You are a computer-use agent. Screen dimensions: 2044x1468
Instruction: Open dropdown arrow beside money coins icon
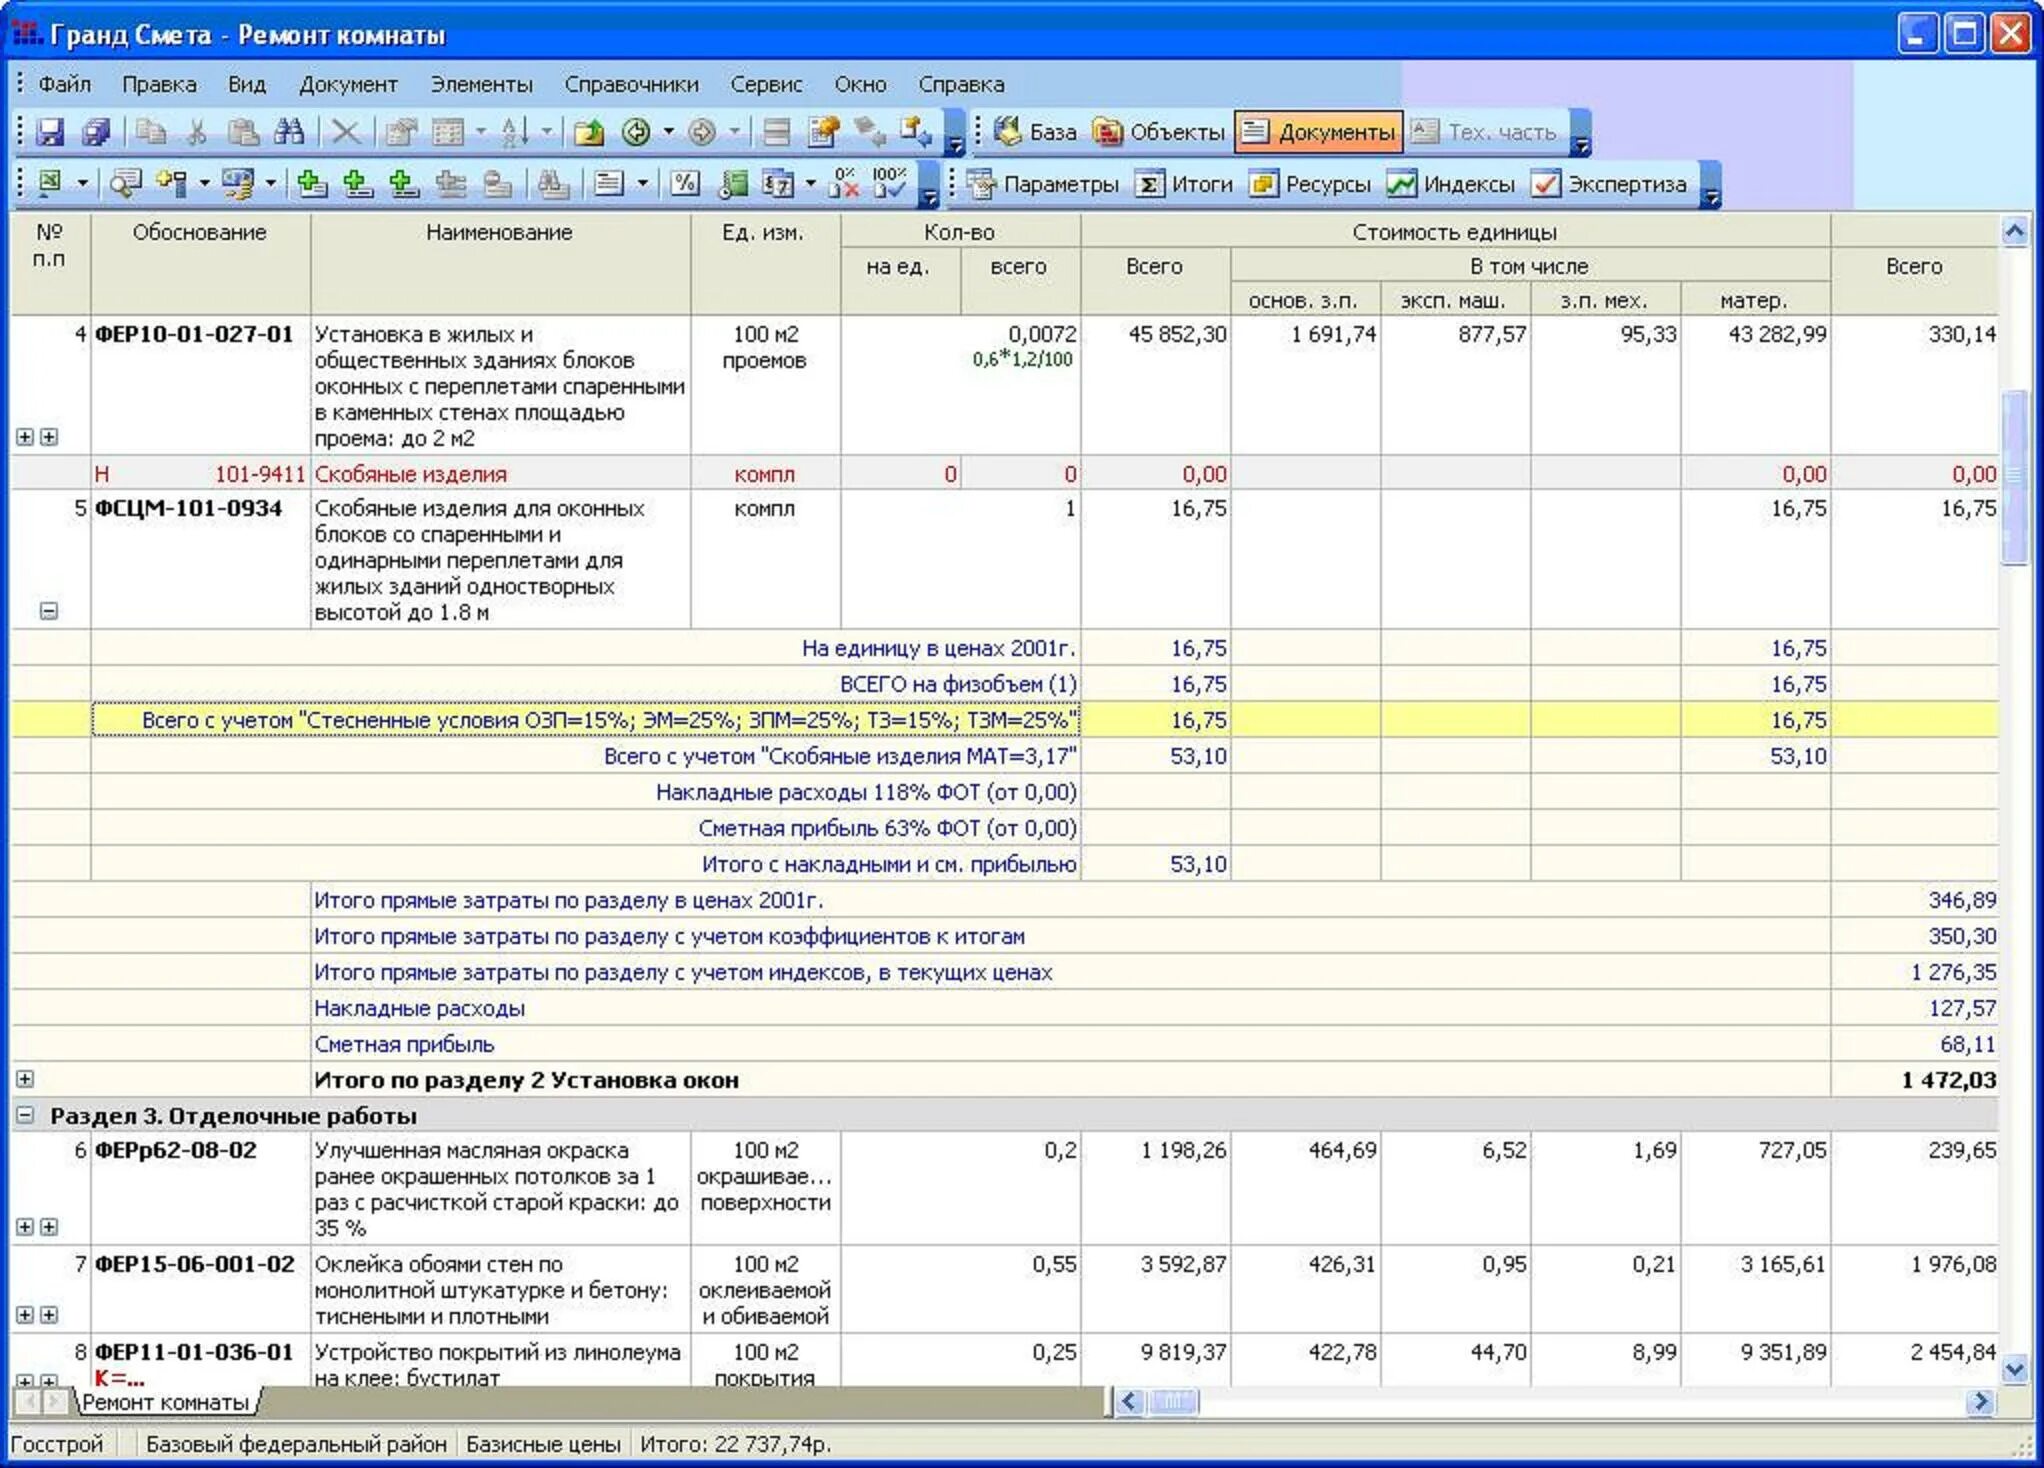[270, 183]
